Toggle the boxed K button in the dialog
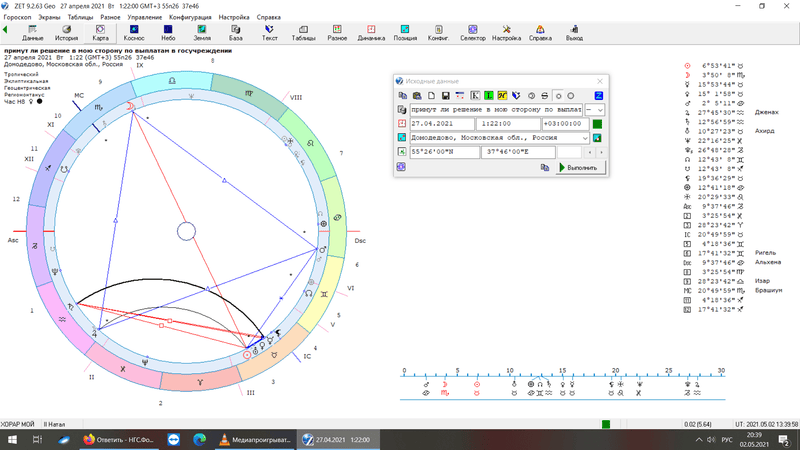This screenshot has height=450, width=800. (475, 96)
